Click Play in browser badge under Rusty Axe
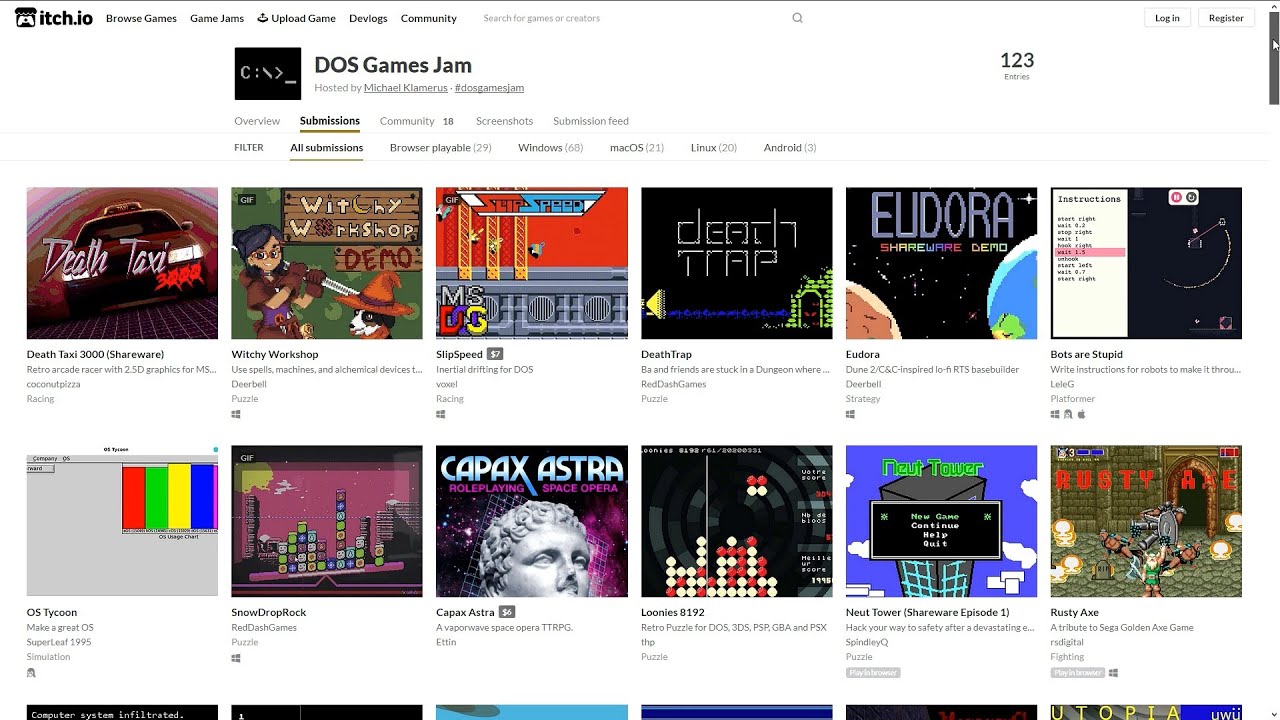This screenshot has height=720, width=1280. pos(1077,673)
